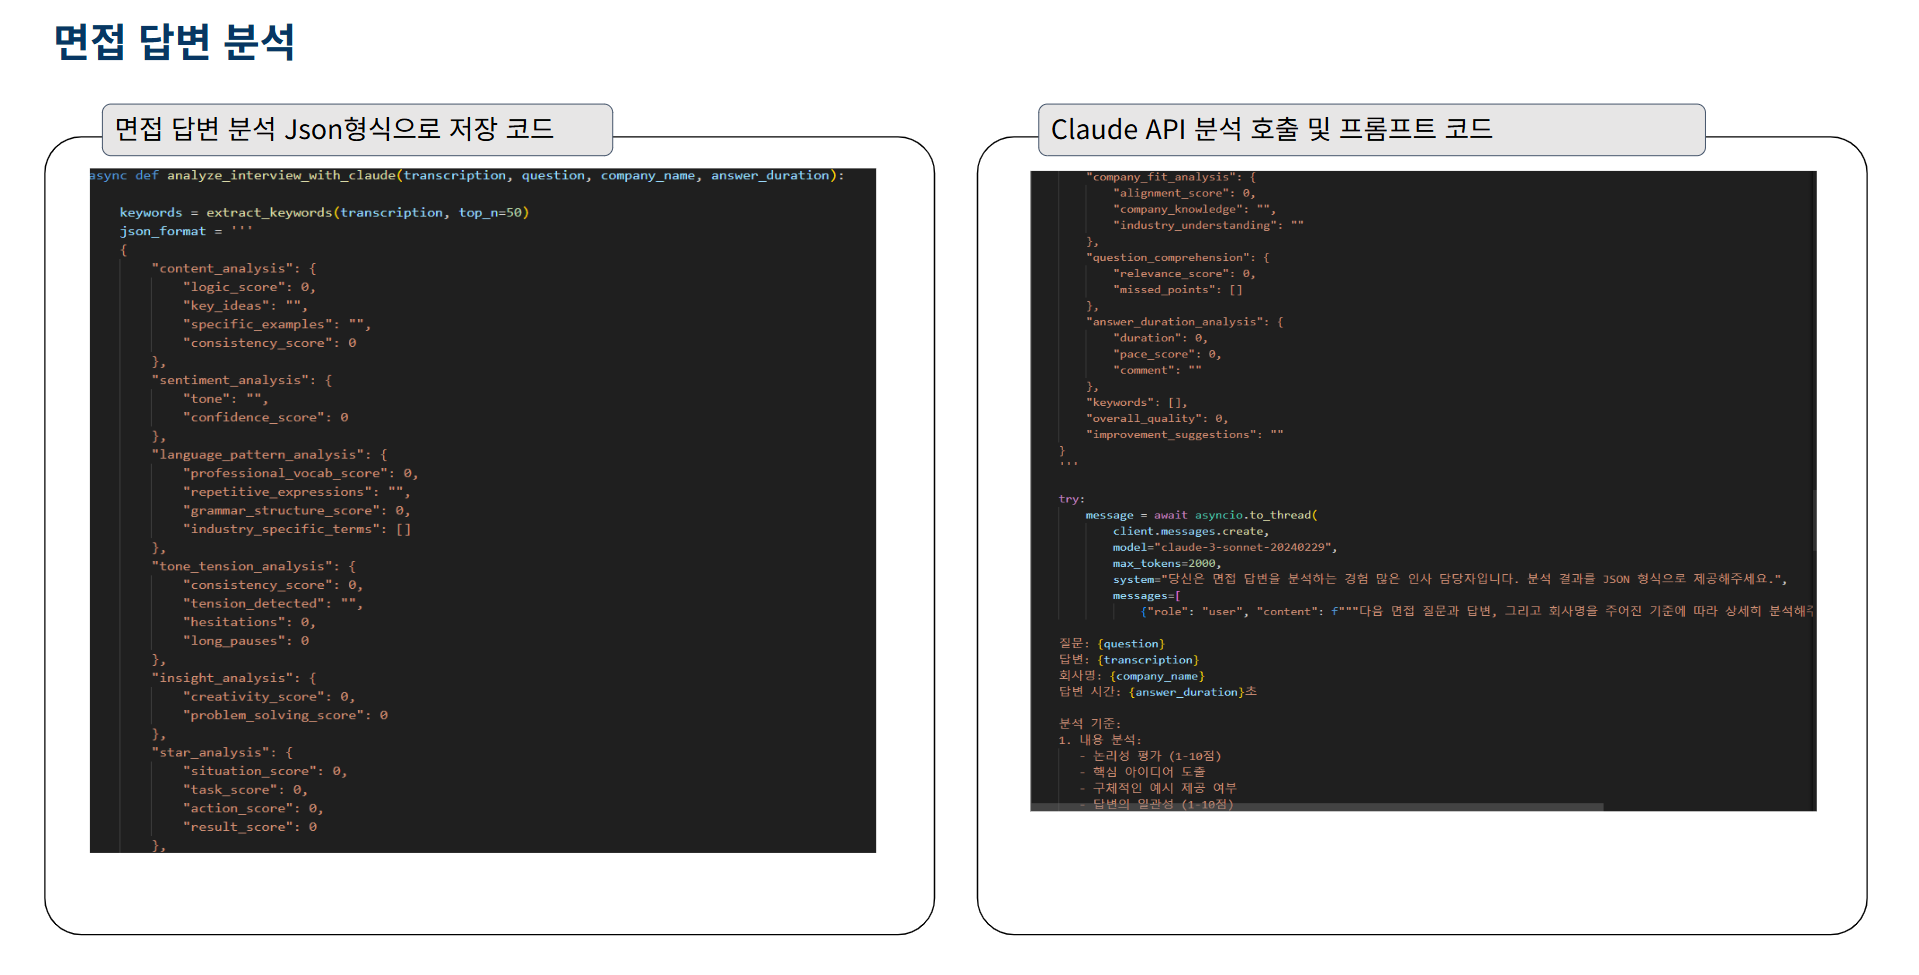
Task: Click the 'analyze_interview_with_claude' function name
Action: point(281,176)
